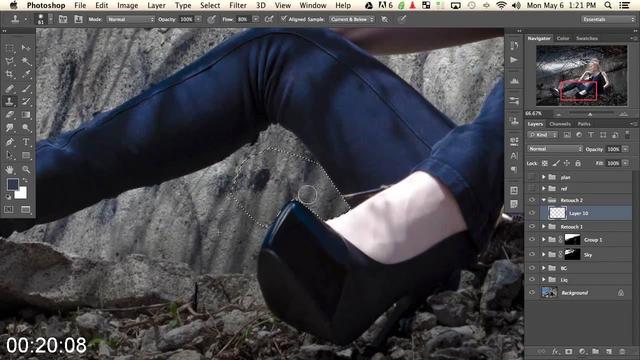
Task: Switch to the Channels tab
Action: [560, 124]
